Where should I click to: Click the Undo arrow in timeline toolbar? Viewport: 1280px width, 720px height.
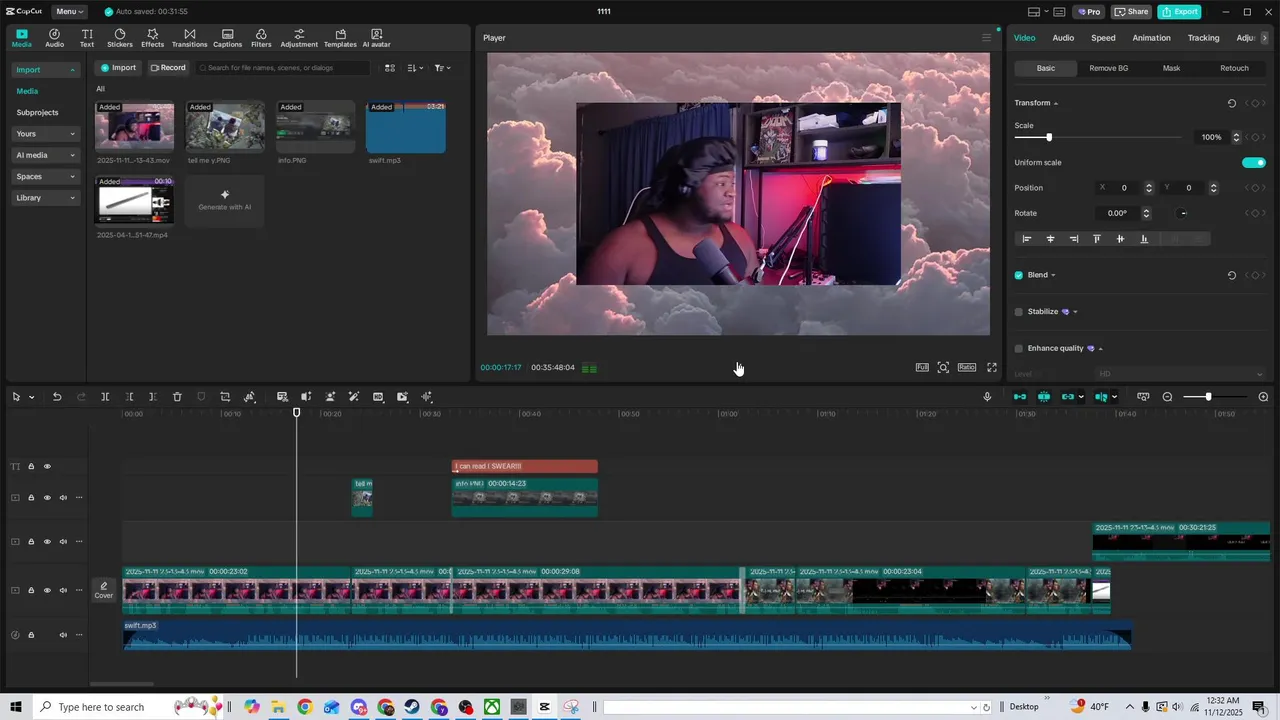[57, 397]
